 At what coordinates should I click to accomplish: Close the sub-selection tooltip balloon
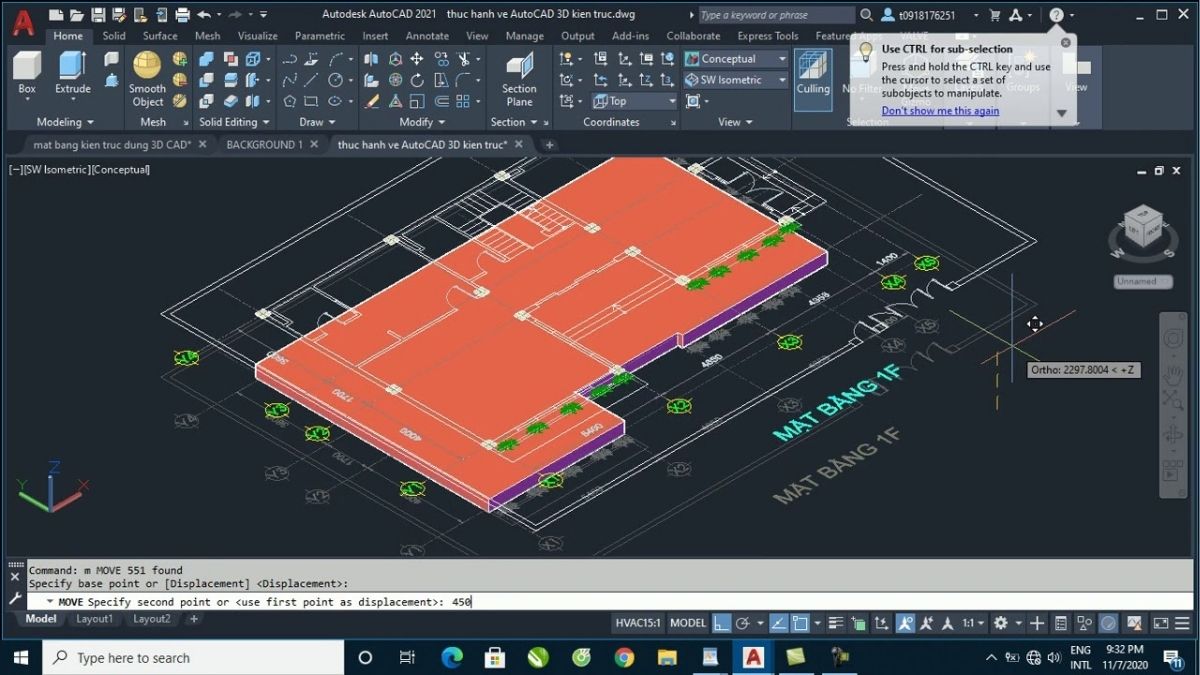click(1065, 42)
